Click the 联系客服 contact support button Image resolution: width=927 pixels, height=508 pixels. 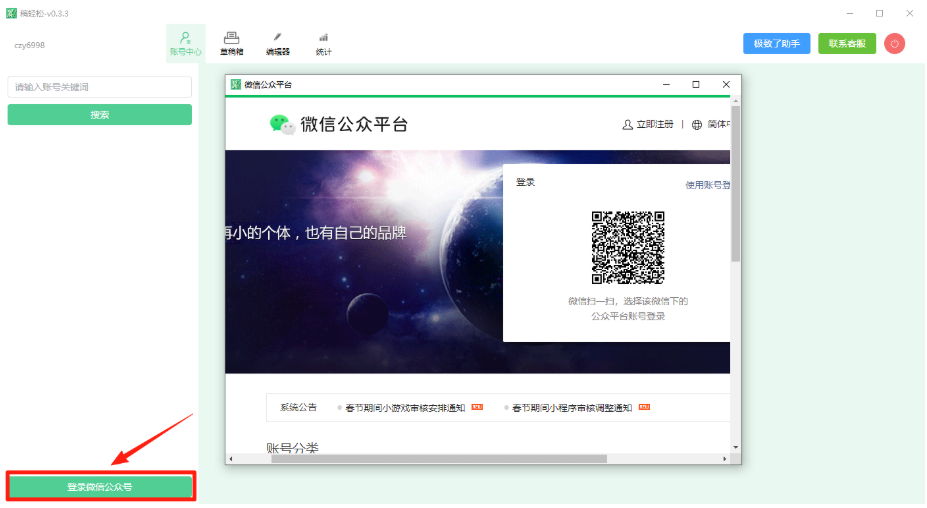click(847, 43)
